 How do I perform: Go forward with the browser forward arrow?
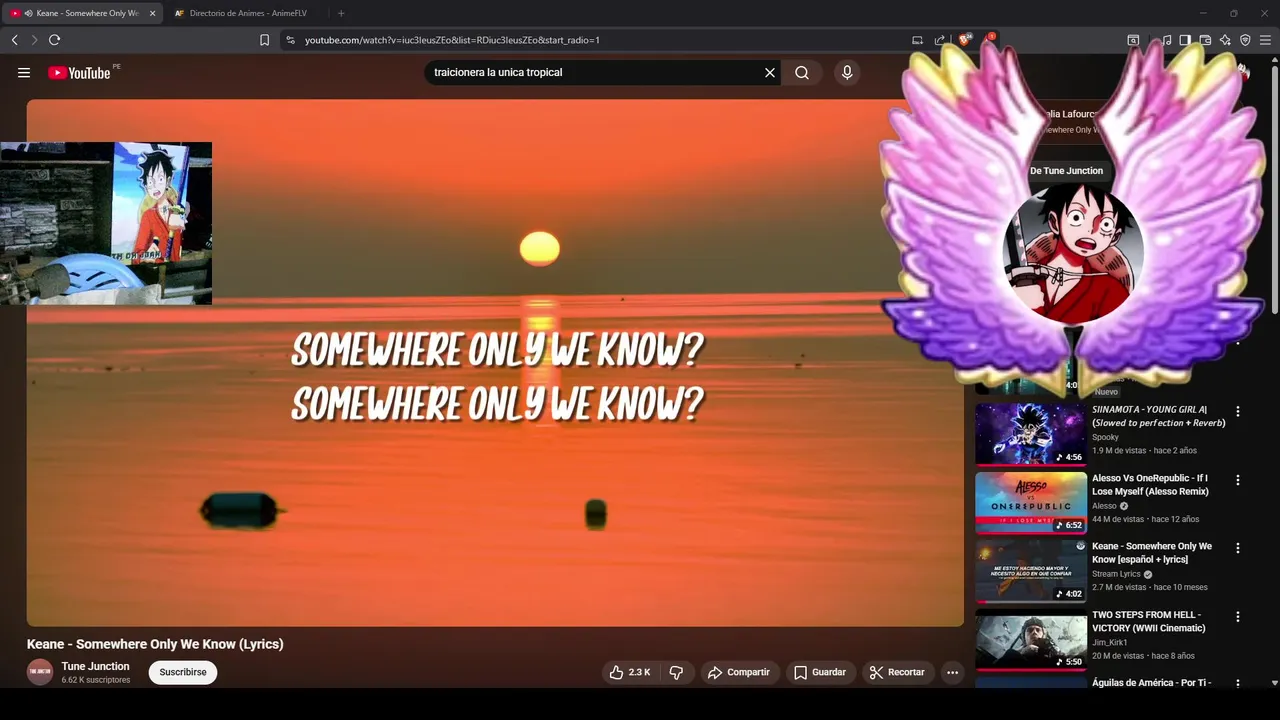point(34,40)
